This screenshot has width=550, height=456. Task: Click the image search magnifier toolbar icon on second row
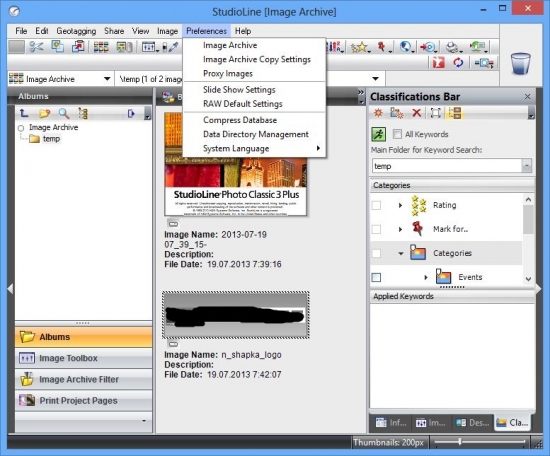click(x=484, y=63)
